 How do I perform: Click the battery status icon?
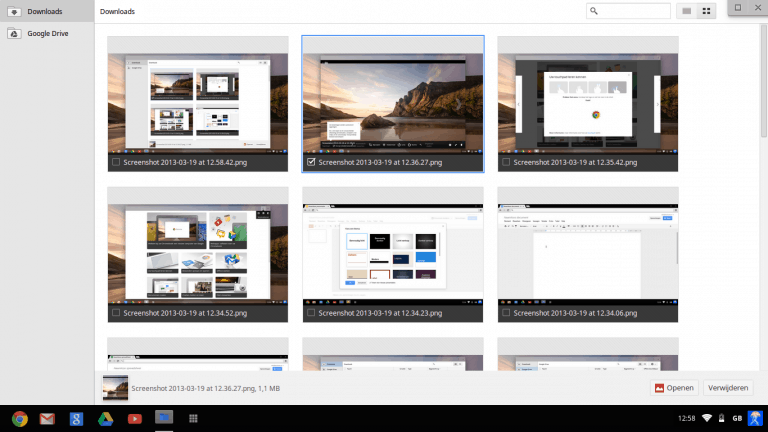[721, 418]
